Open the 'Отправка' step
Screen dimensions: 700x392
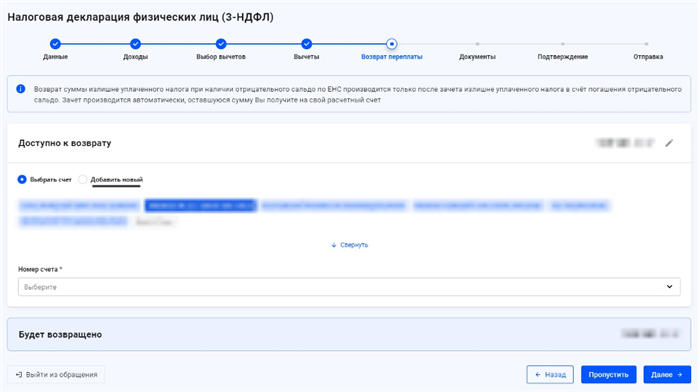[x=648, y=57]
